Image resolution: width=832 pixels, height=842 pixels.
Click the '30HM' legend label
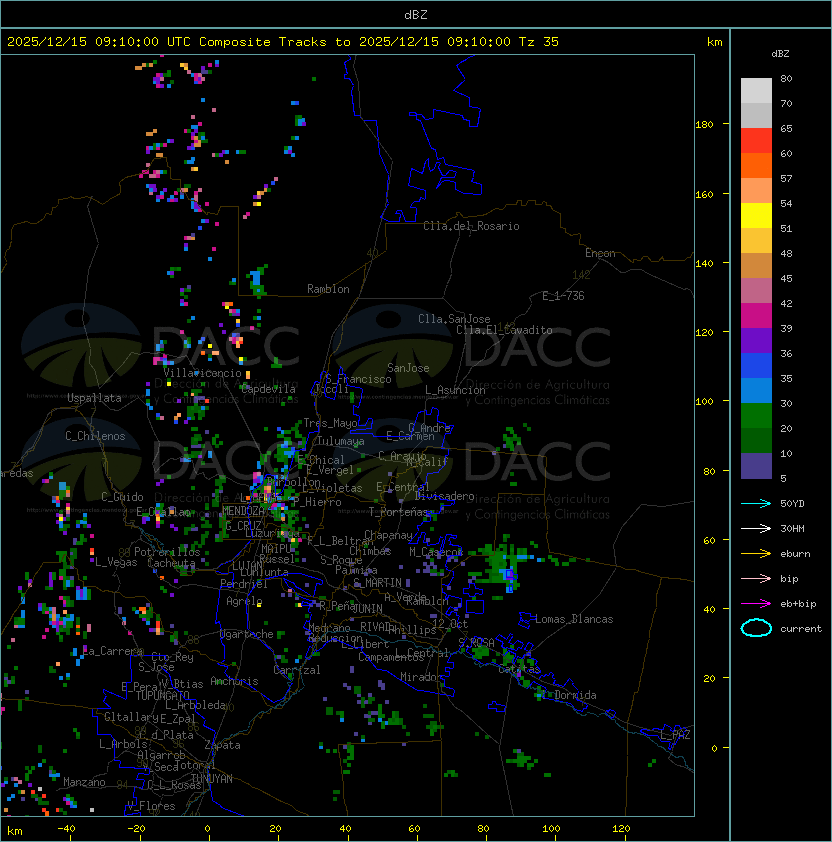(x=792, y=529)
